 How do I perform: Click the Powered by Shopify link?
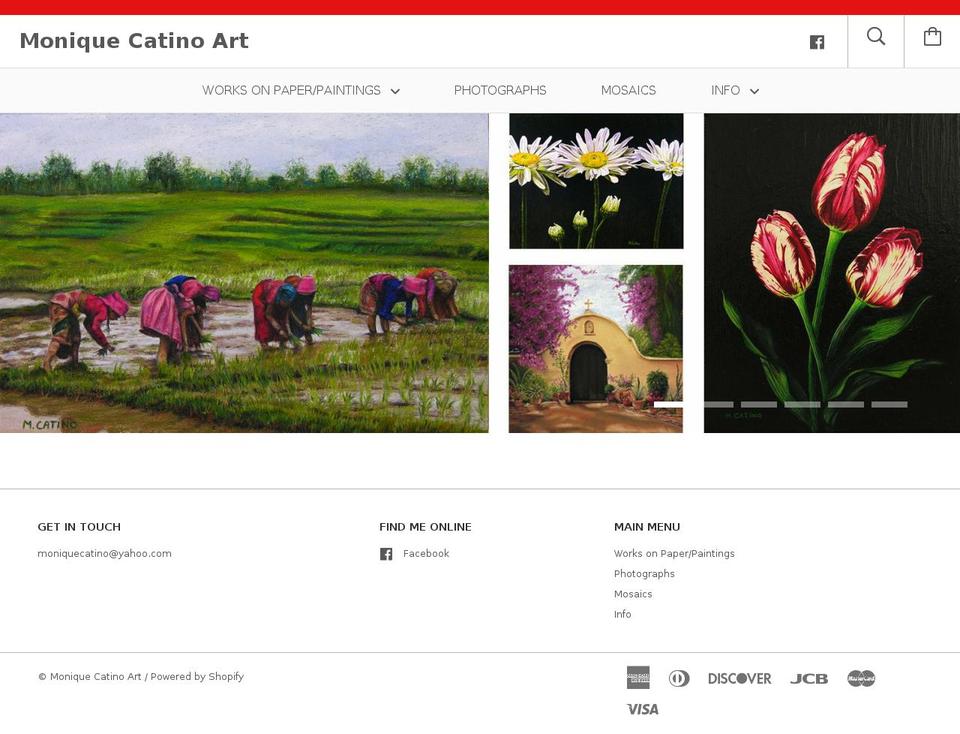pyautogui.click(x=197, y=676)
